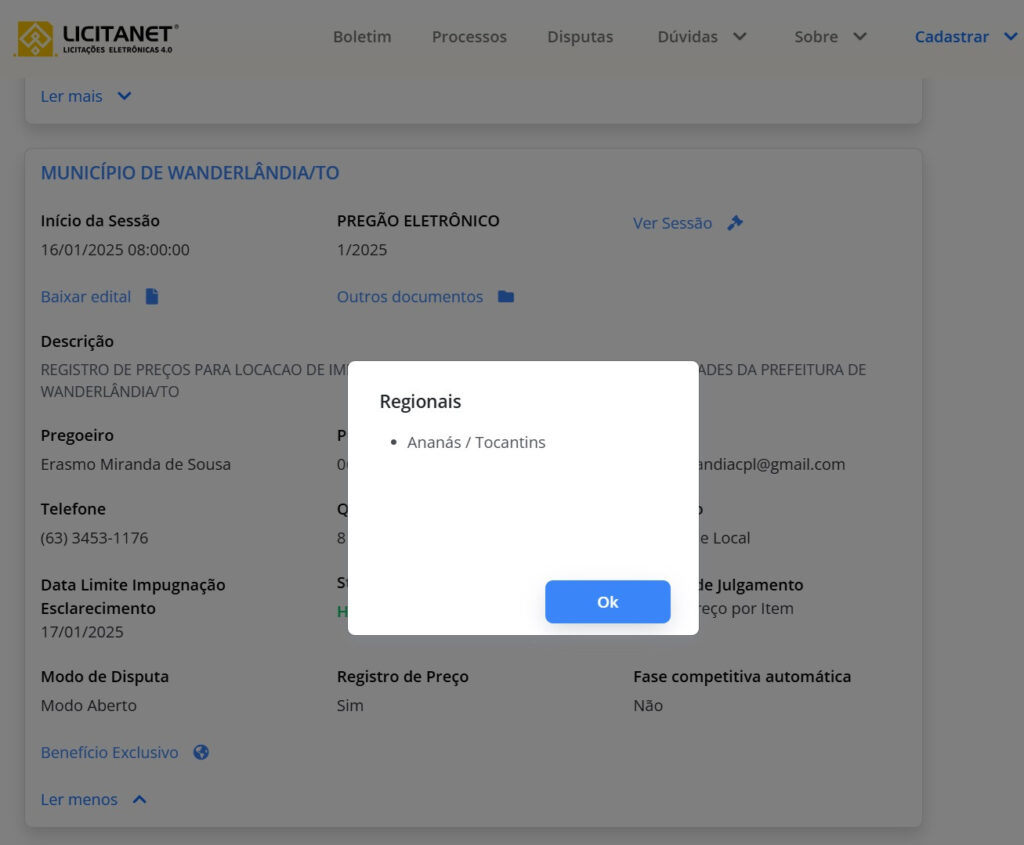
Task: Expand the section with Ler mais chevron
Action: pos(124,96)
